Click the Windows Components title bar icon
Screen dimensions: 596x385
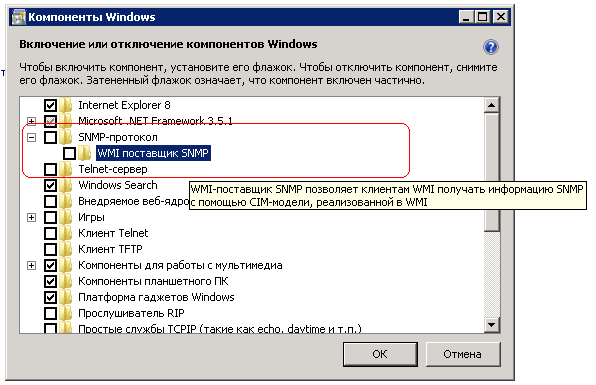[x=18, y=17]
